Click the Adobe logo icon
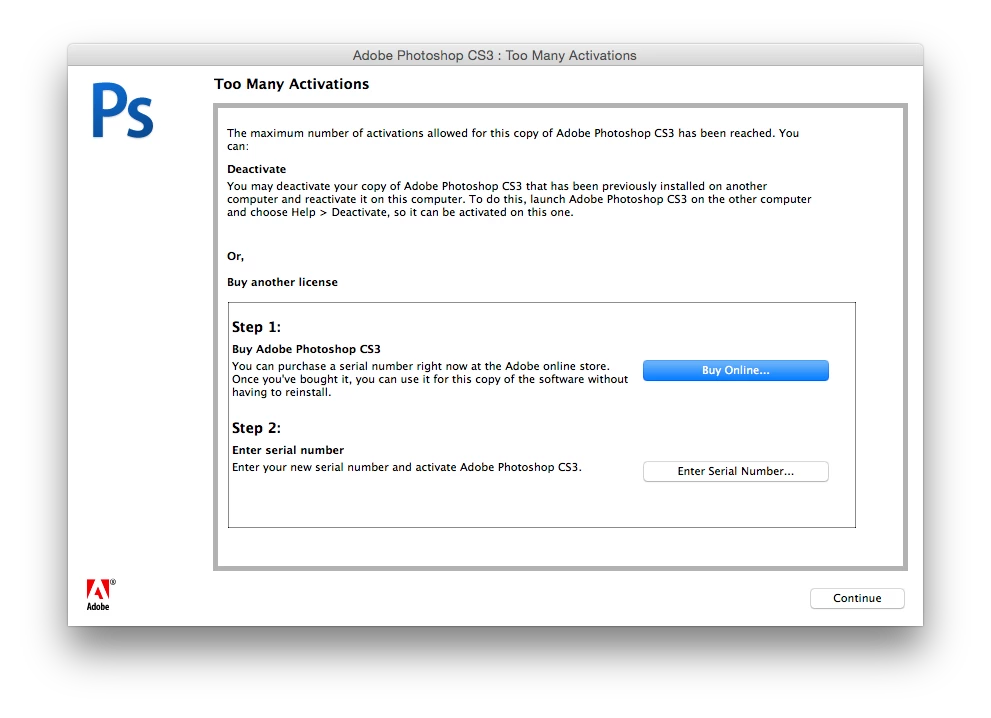This screenshot has height=718, width=991. (x=100, y=594)
